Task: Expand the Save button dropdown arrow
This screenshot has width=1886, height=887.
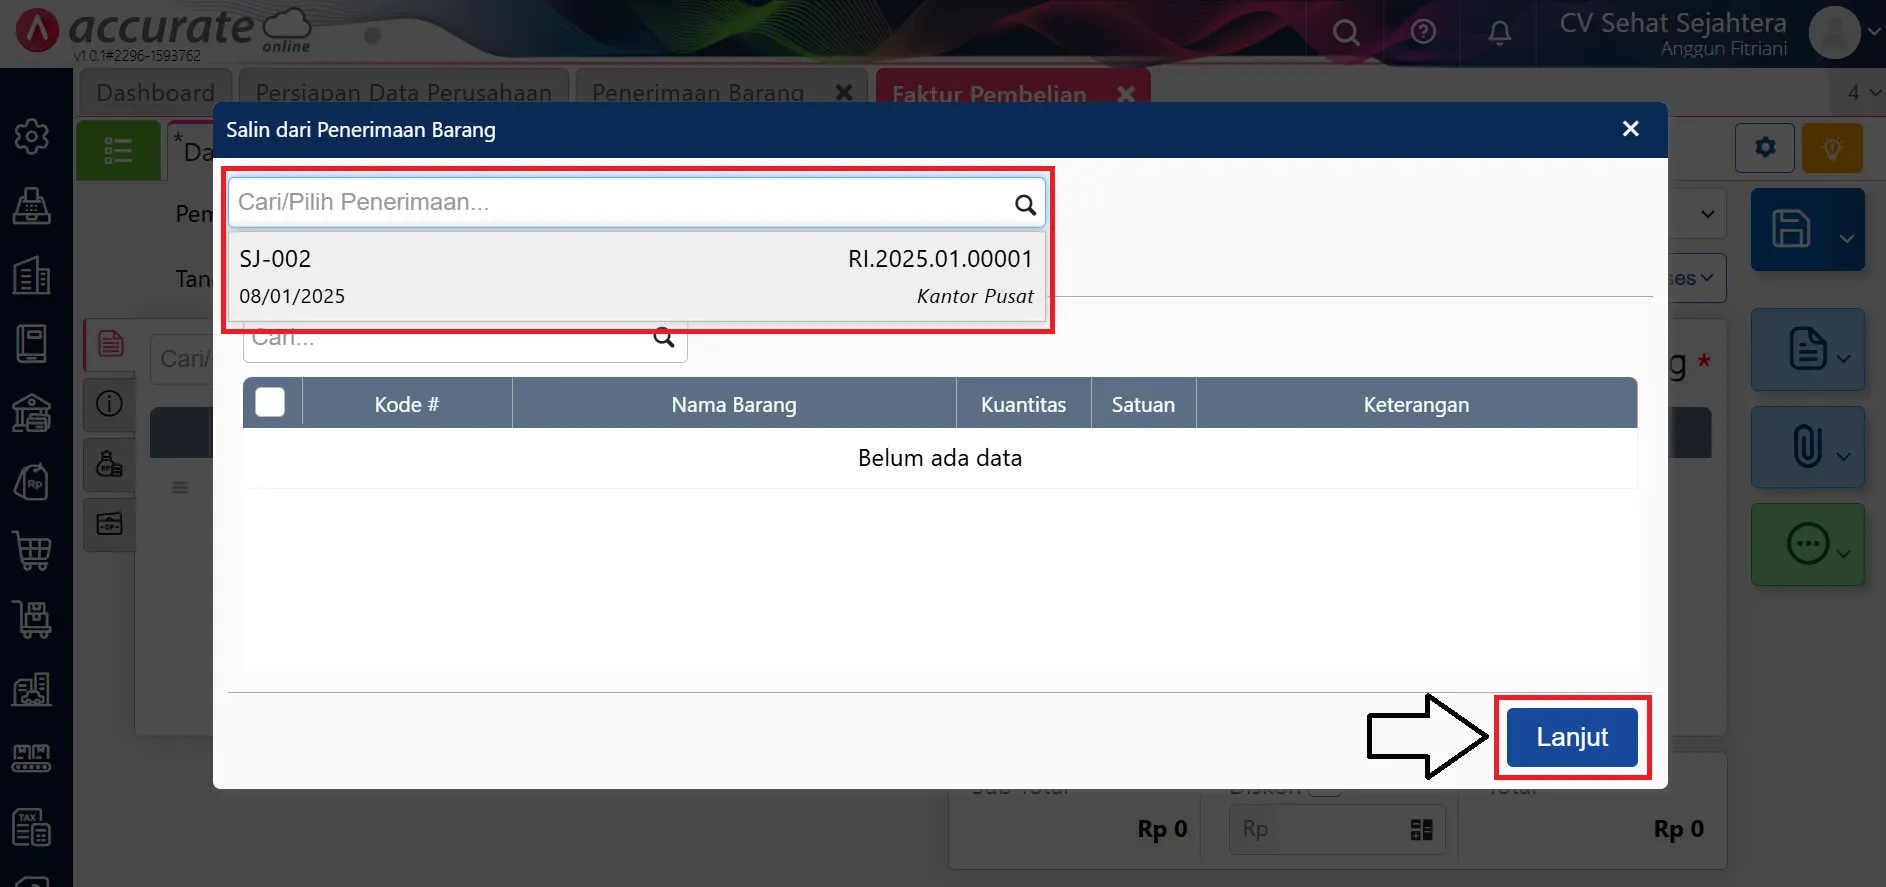Action: (x=1846, y=239)
